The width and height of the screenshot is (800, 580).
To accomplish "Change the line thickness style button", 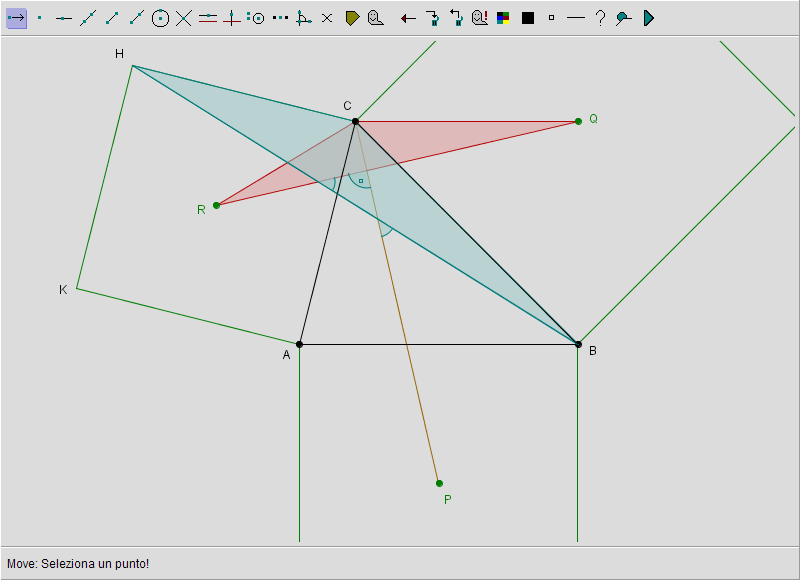I will point(575,18).
